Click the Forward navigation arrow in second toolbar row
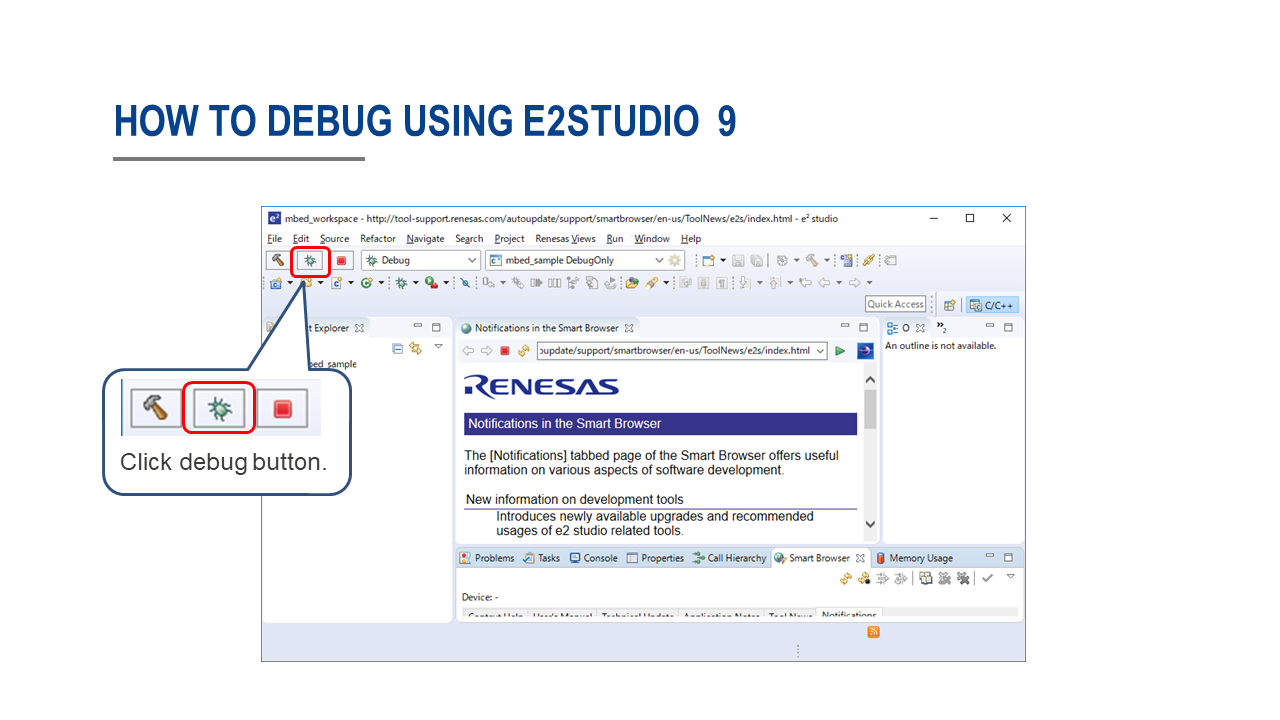 pyautogui.click(x=854, y=283)
